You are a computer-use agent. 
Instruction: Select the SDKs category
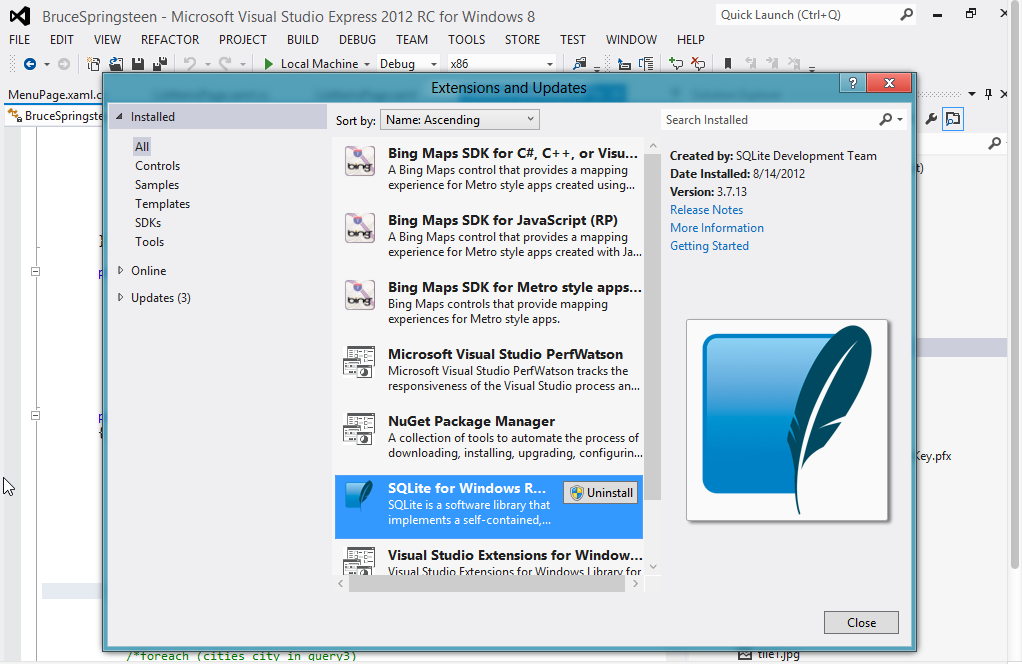tap(148, 223)
